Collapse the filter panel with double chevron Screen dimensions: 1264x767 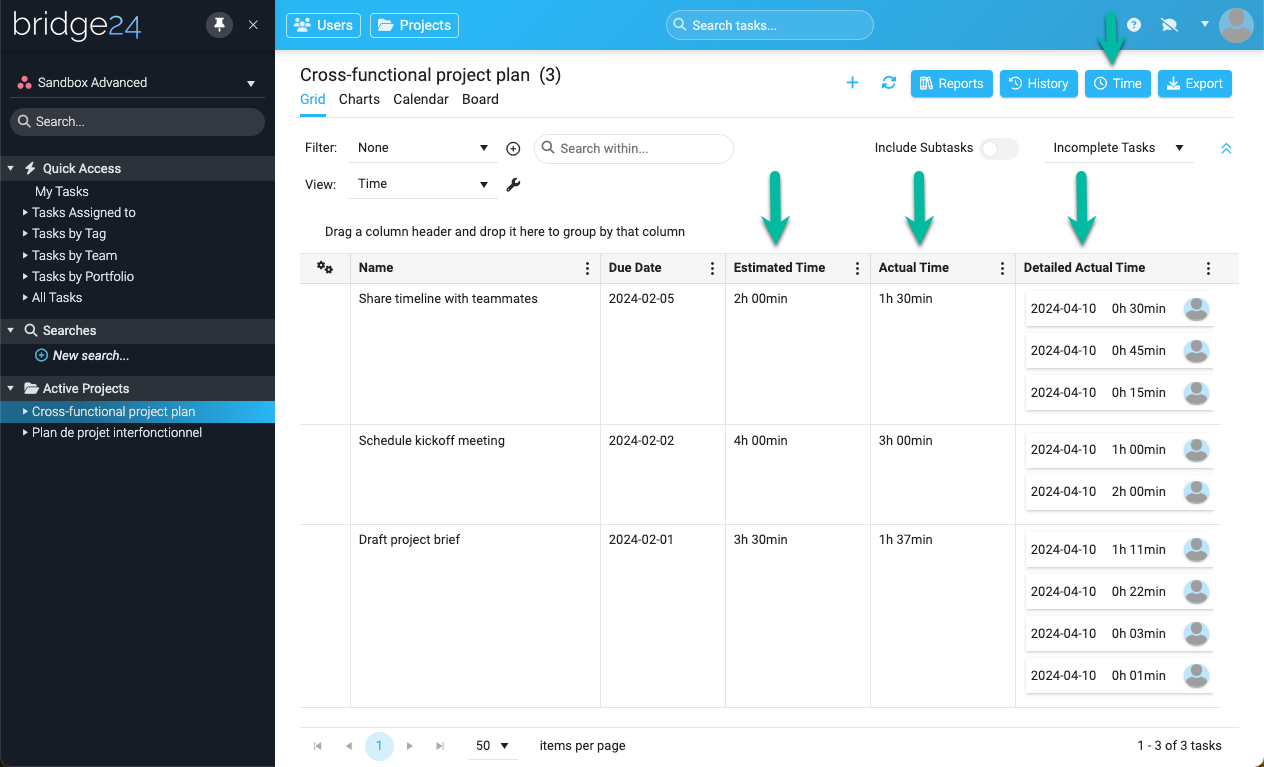[1226, 148]
